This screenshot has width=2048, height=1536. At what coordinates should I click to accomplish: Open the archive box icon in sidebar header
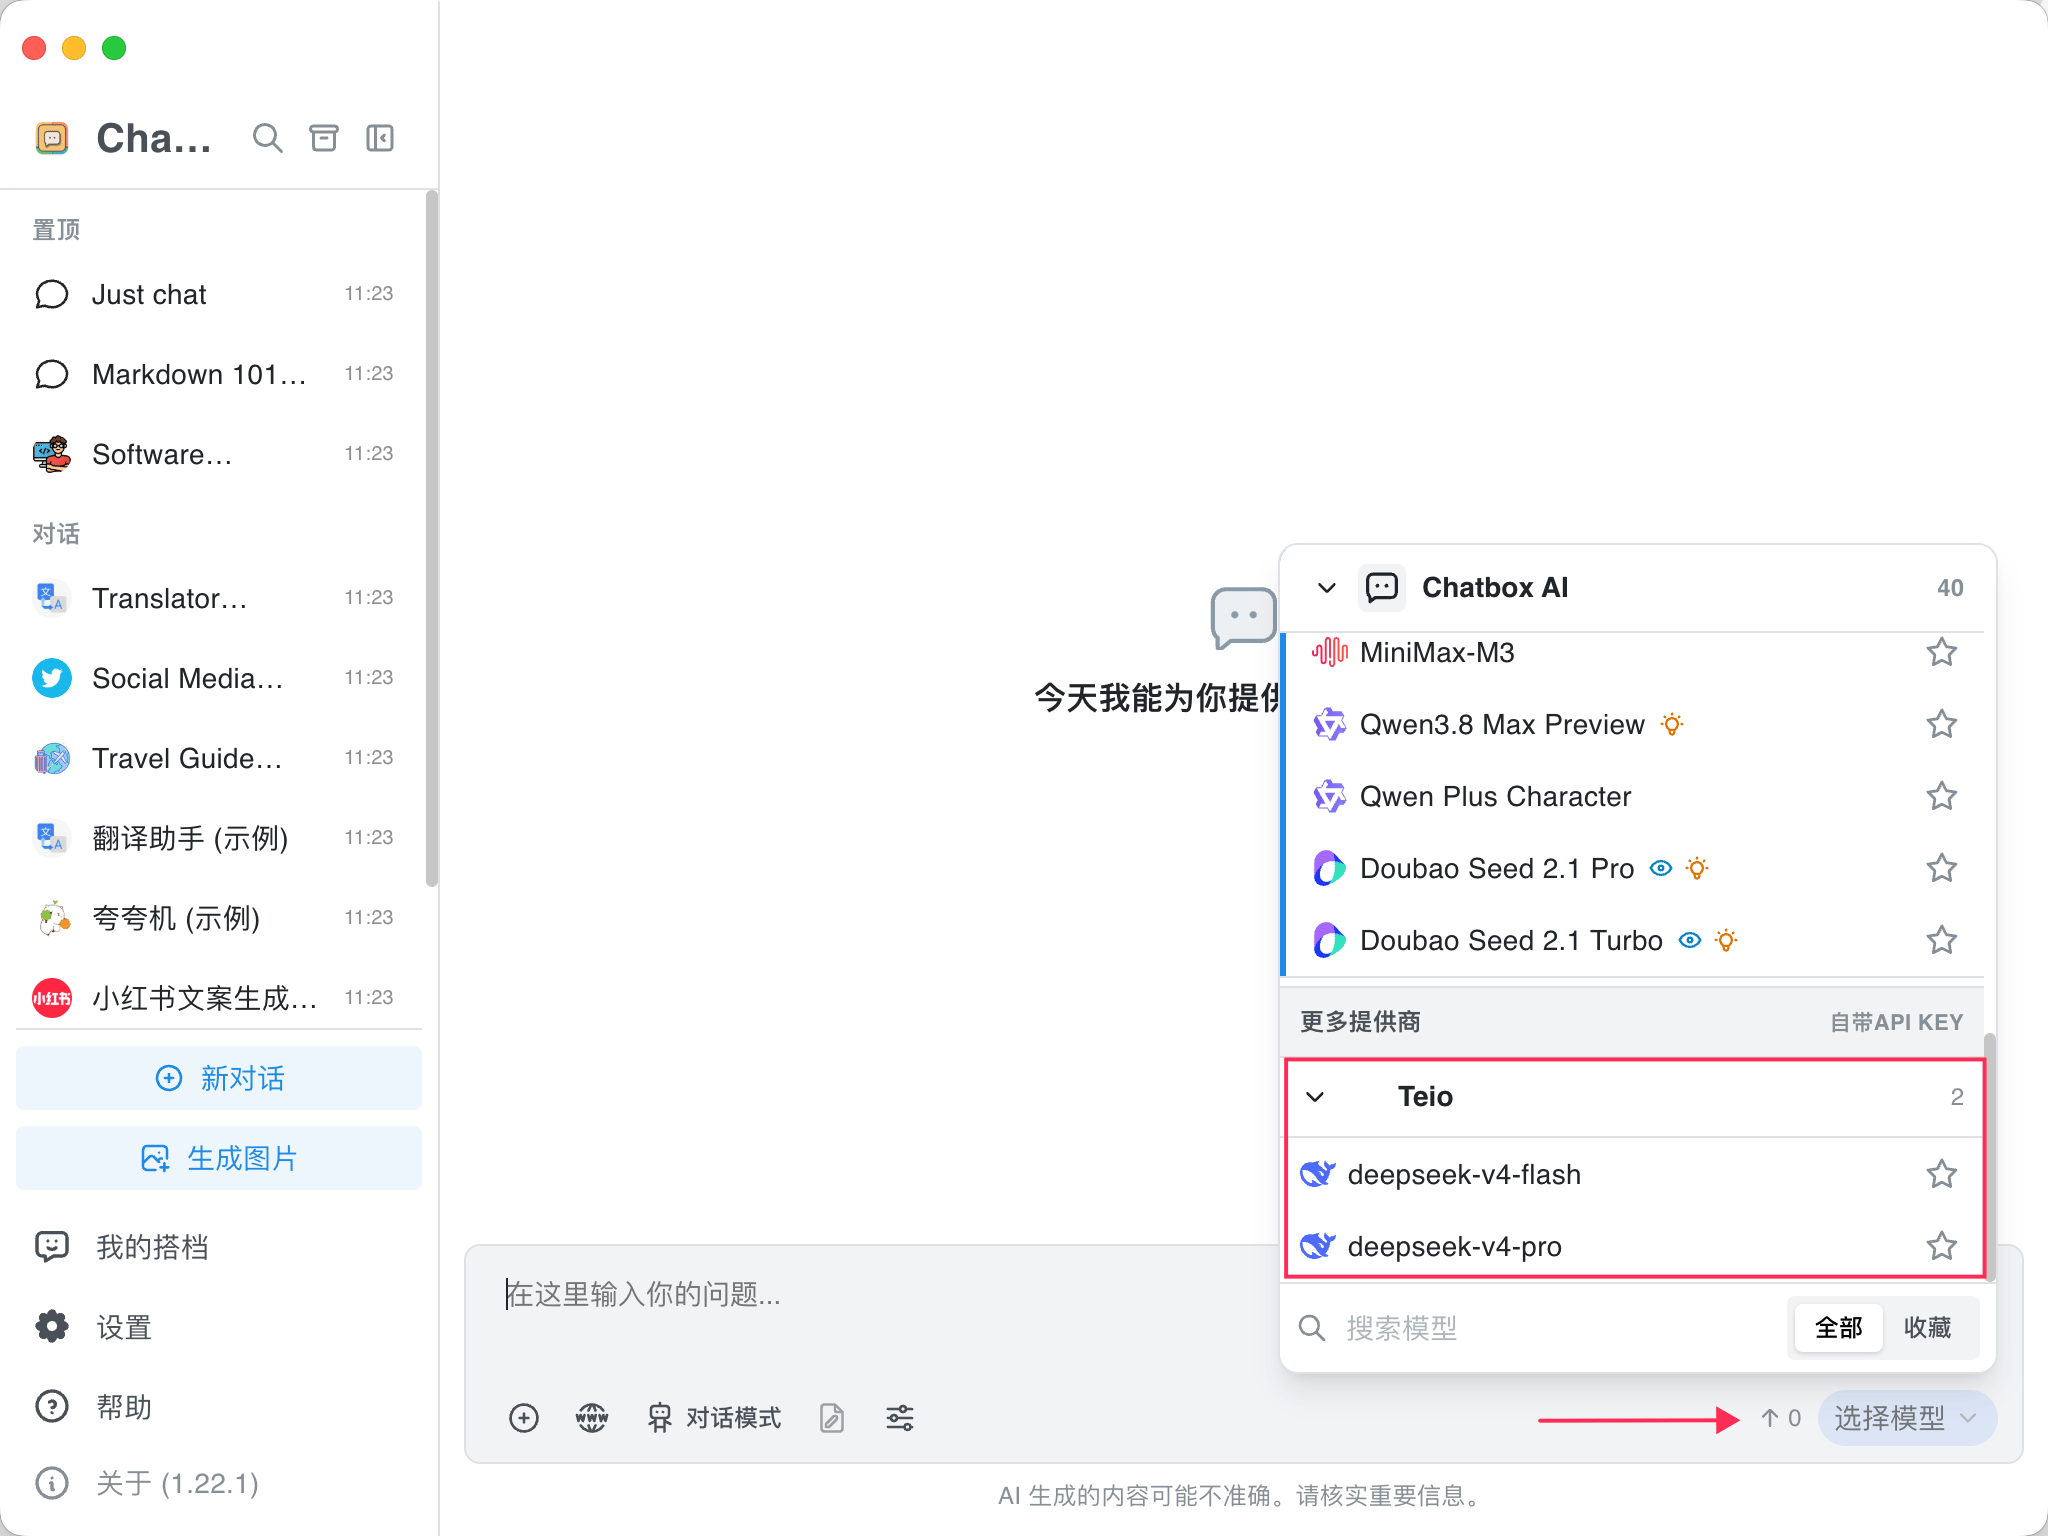click(324, 138)
